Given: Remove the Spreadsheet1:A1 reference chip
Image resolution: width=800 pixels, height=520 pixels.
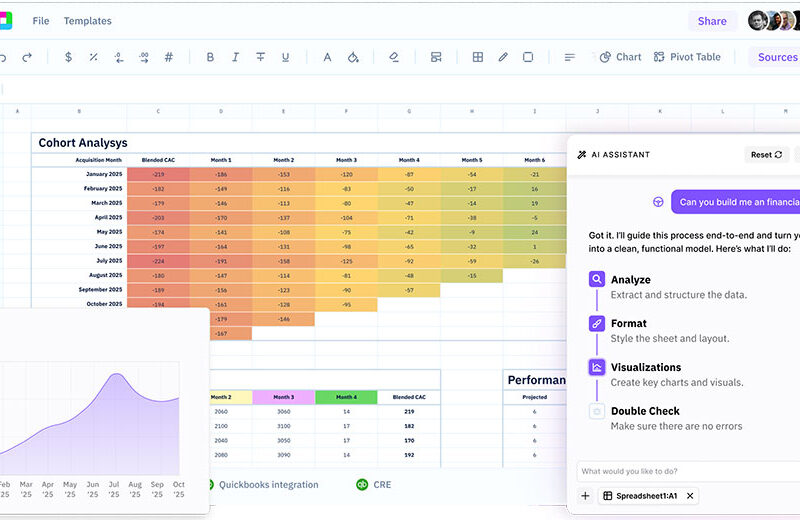Looking at the screenshot, I should pos(690,496).
